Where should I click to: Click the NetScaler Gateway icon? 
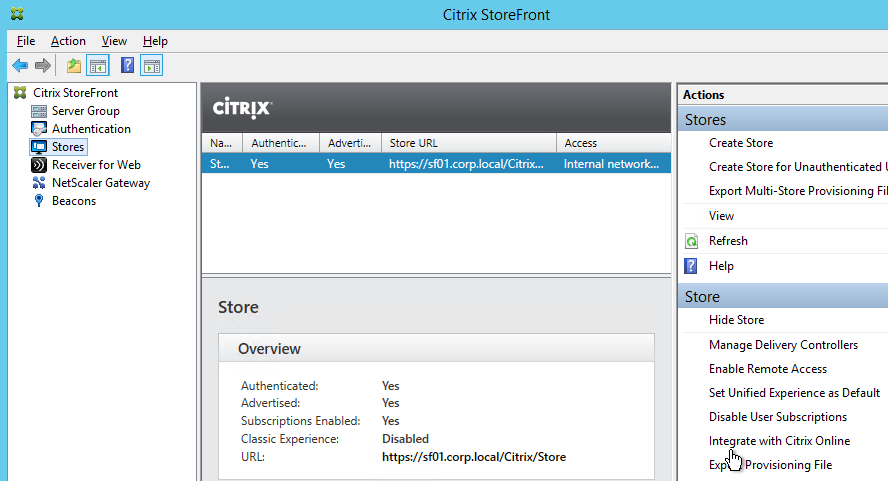(x=39, y=182)
